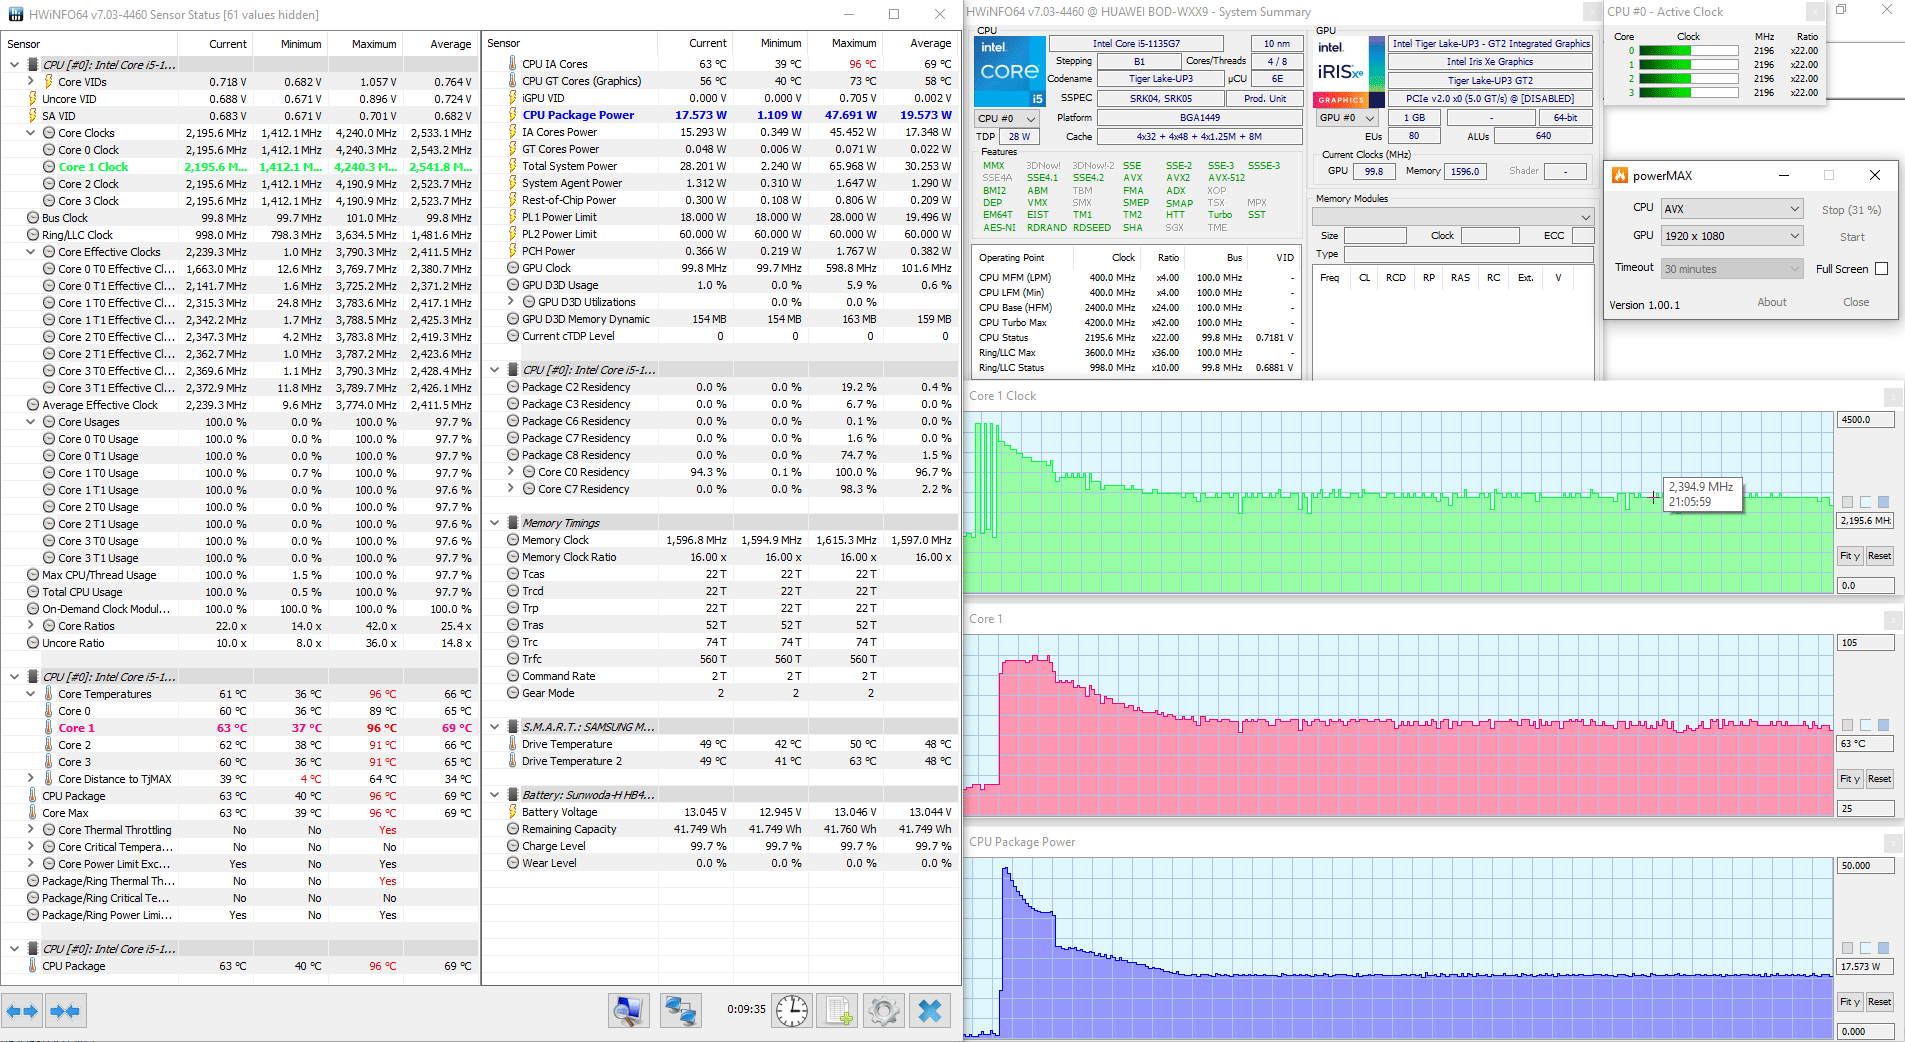Click Fit y on Core 1 temperature graph
Screen dimensions: 1905x1042
1850,779
